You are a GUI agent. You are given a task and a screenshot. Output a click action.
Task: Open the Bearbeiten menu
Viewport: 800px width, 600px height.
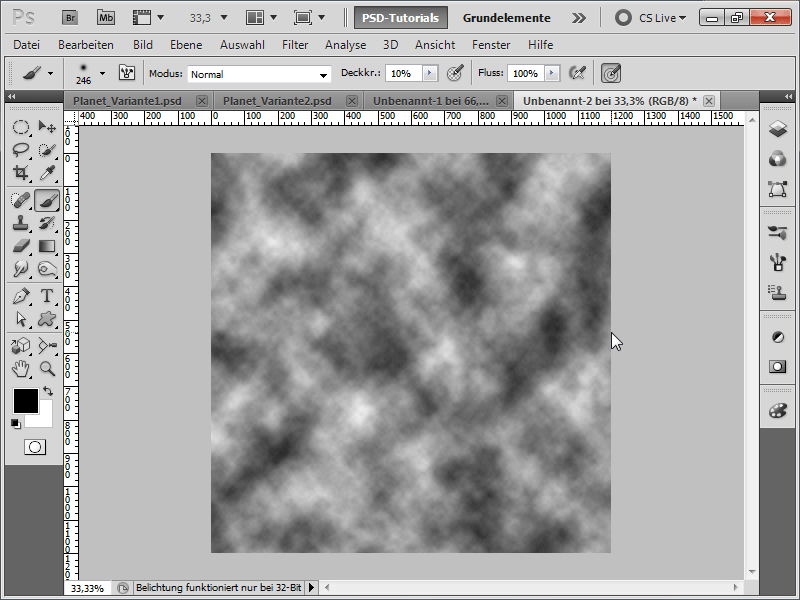pos(86,45)
